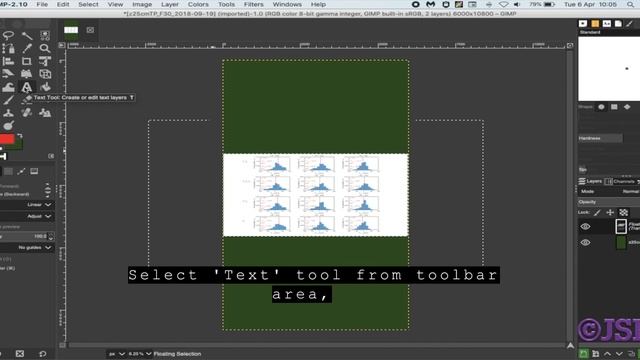
Task: Raise the layer with the up arrow
Action: coord(607,354)
